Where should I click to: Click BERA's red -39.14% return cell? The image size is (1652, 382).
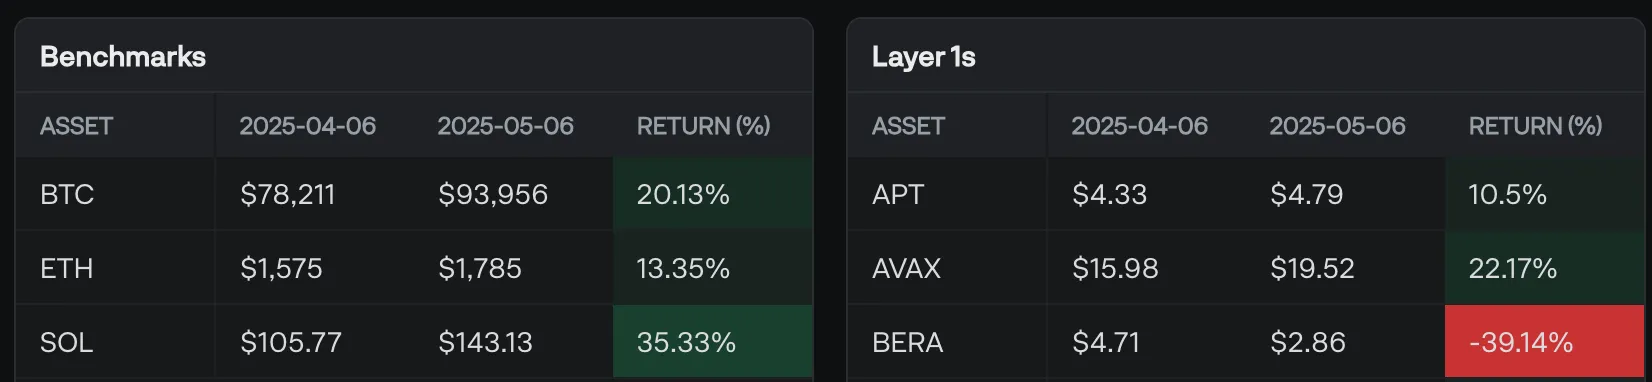tap(1544, 342)
